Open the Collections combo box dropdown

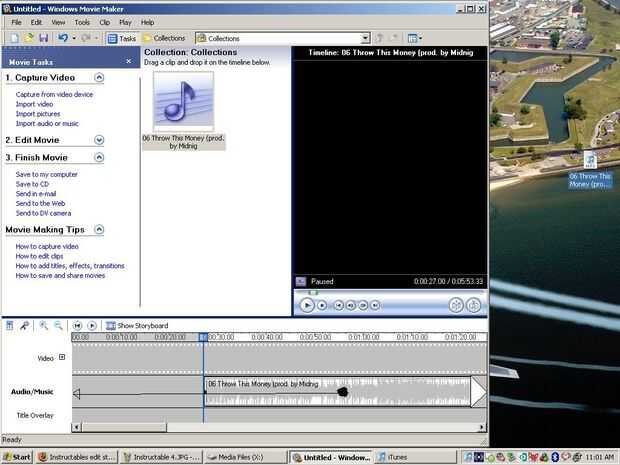point(365,38)
